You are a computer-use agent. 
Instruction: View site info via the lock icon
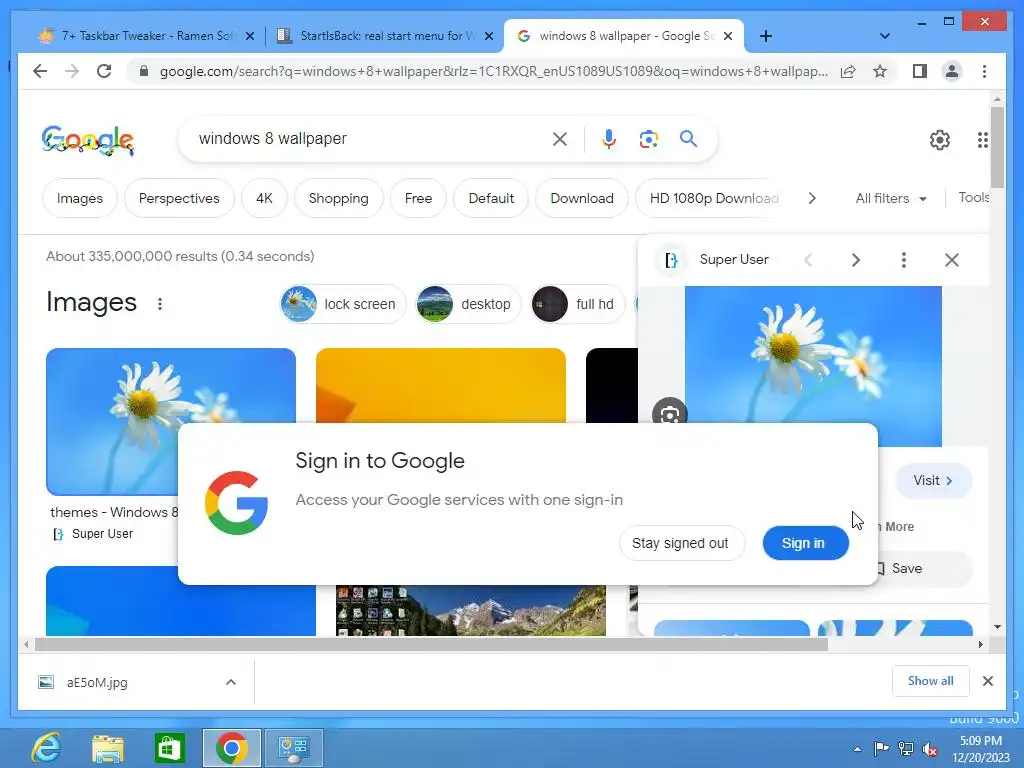click(x=144, y=71)
